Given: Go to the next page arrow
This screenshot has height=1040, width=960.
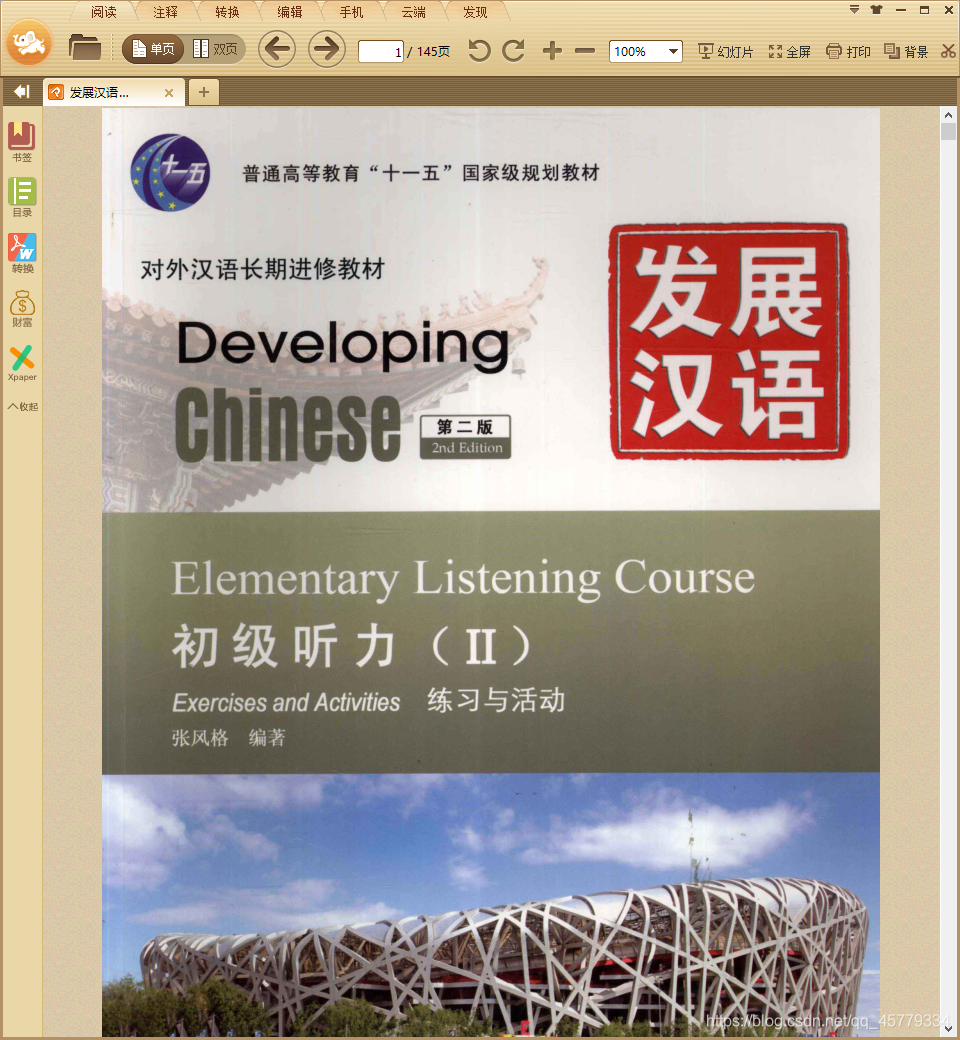Looking at the screenshot, I should (326, 49).
